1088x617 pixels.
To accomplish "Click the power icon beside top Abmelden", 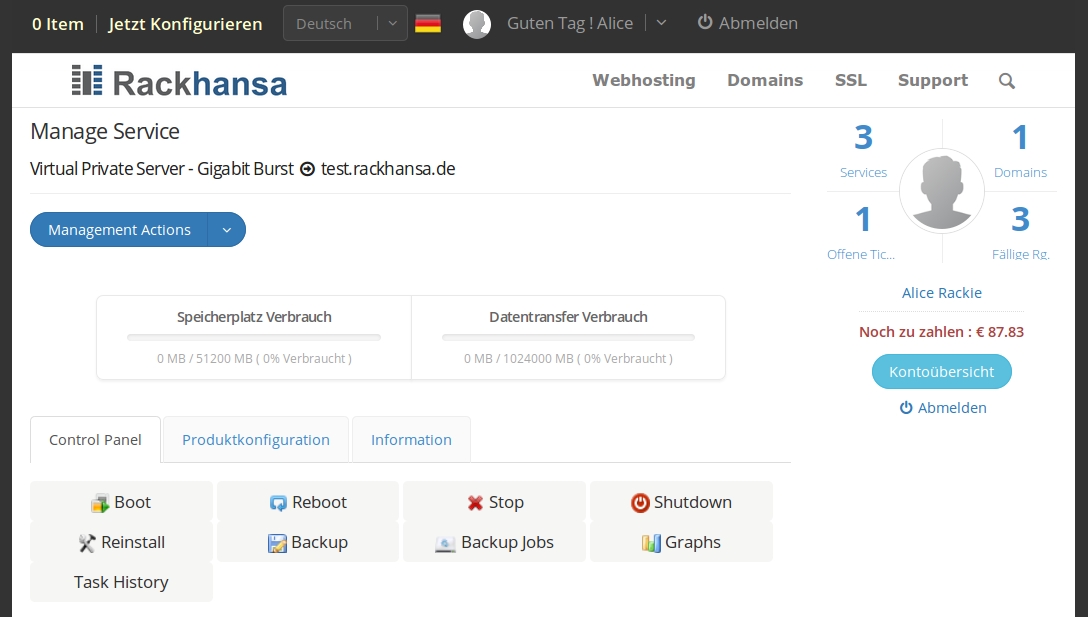I will [705, 22].
